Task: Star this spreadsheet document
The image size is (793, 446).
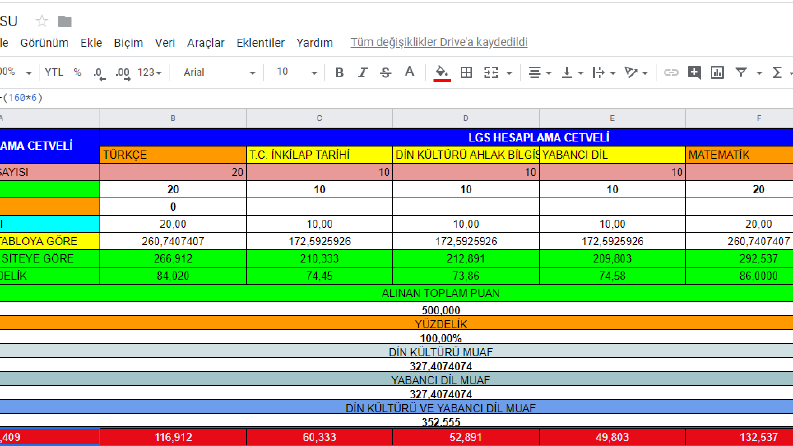Action: coord(41,21)
